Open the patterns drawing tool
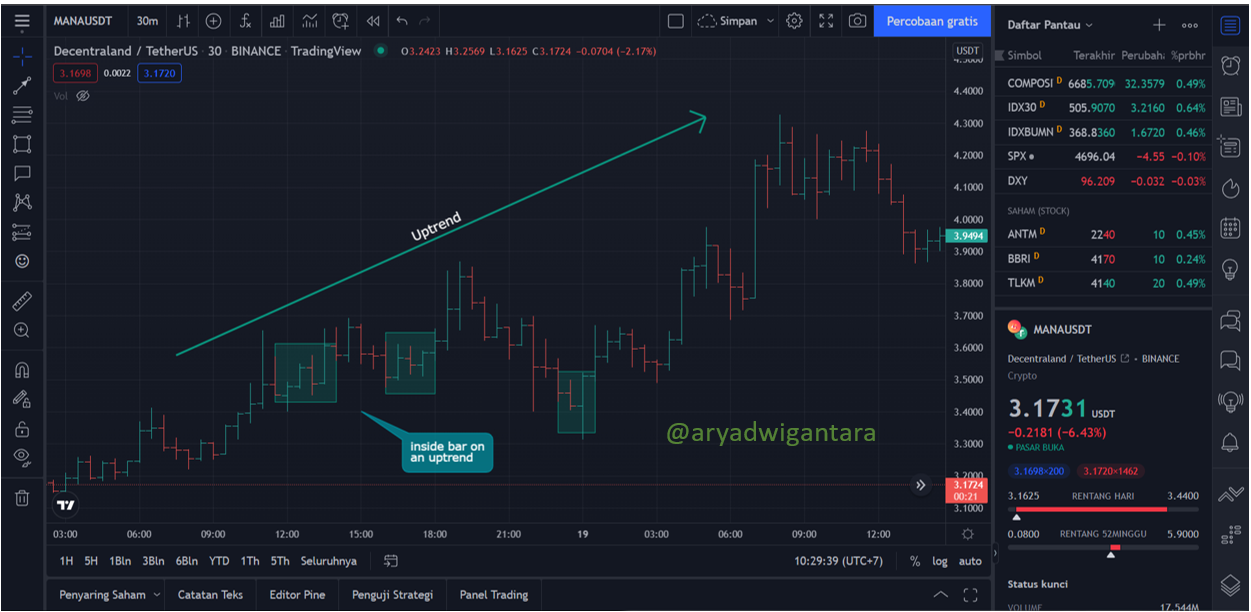 [x=22, y=202]
